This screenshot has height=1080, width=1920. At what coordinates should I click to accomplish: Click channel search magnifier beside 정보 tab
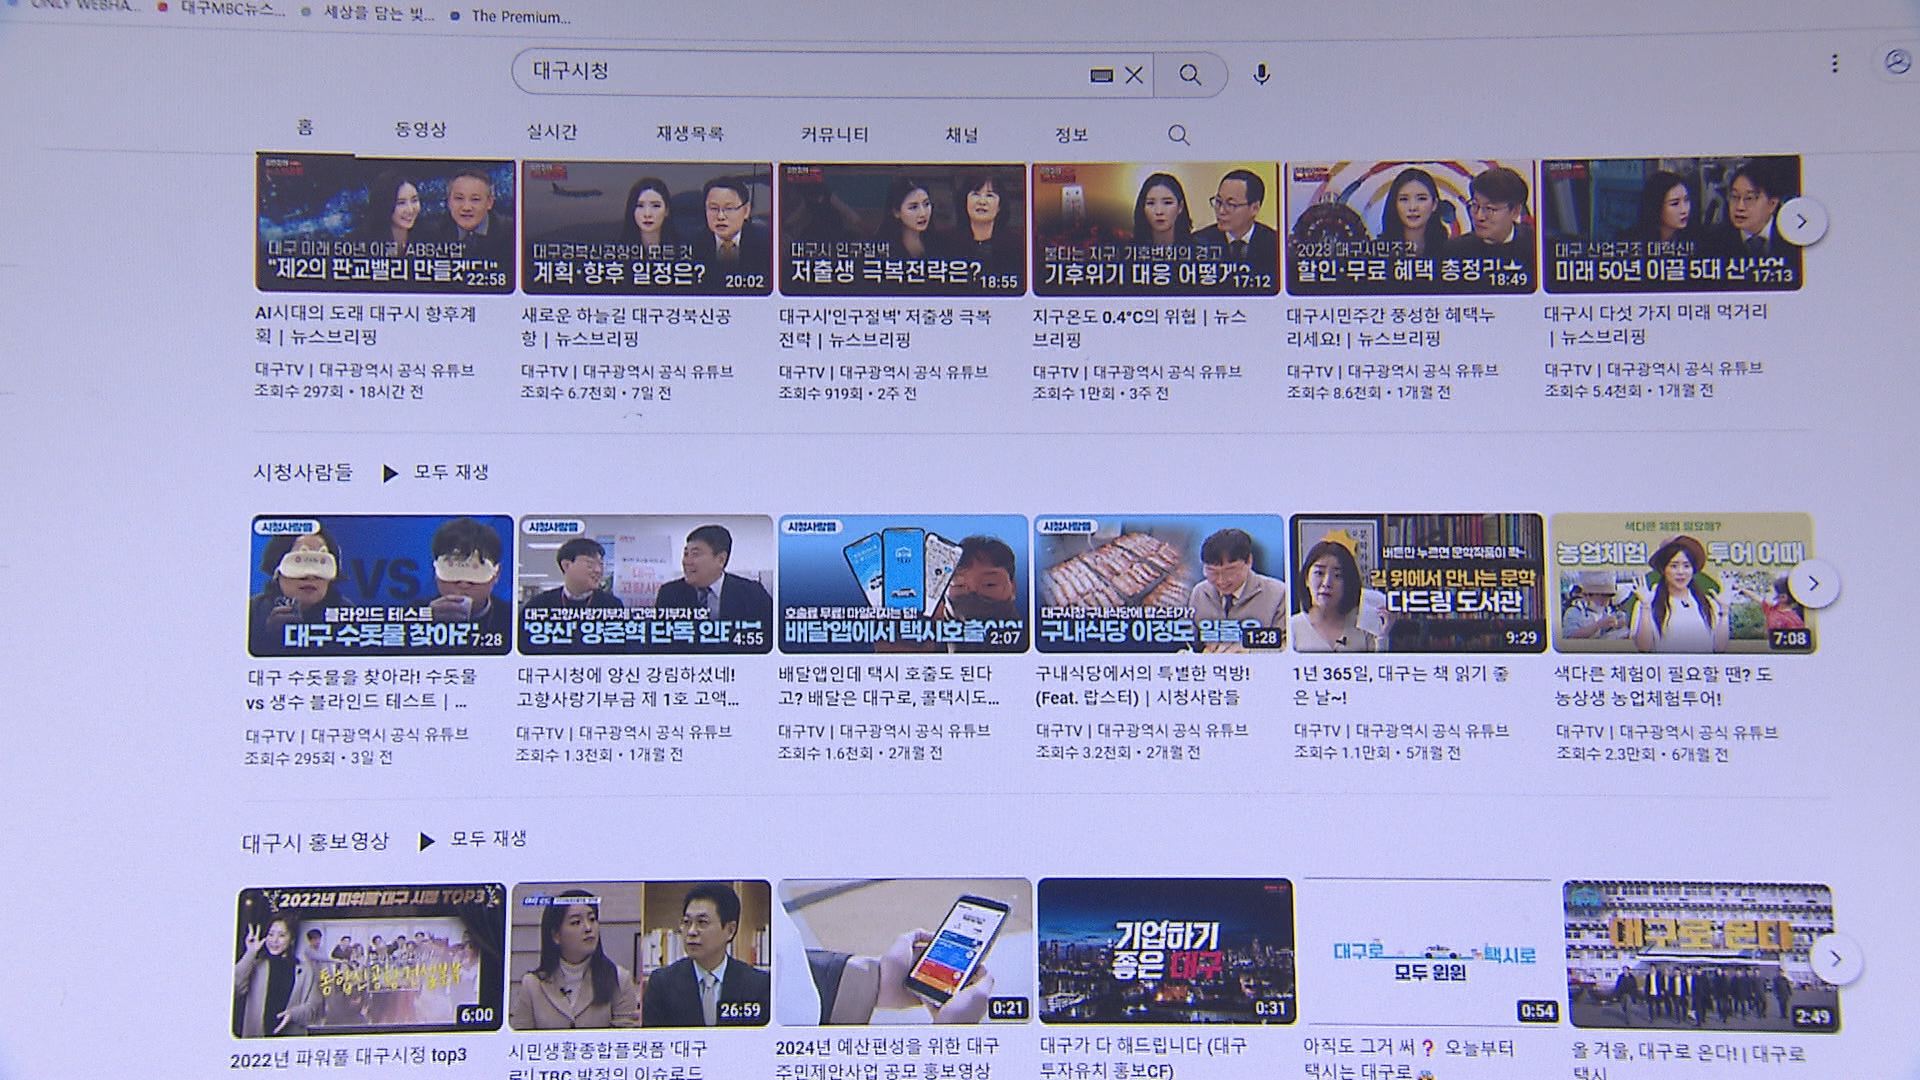point(1179,135)
